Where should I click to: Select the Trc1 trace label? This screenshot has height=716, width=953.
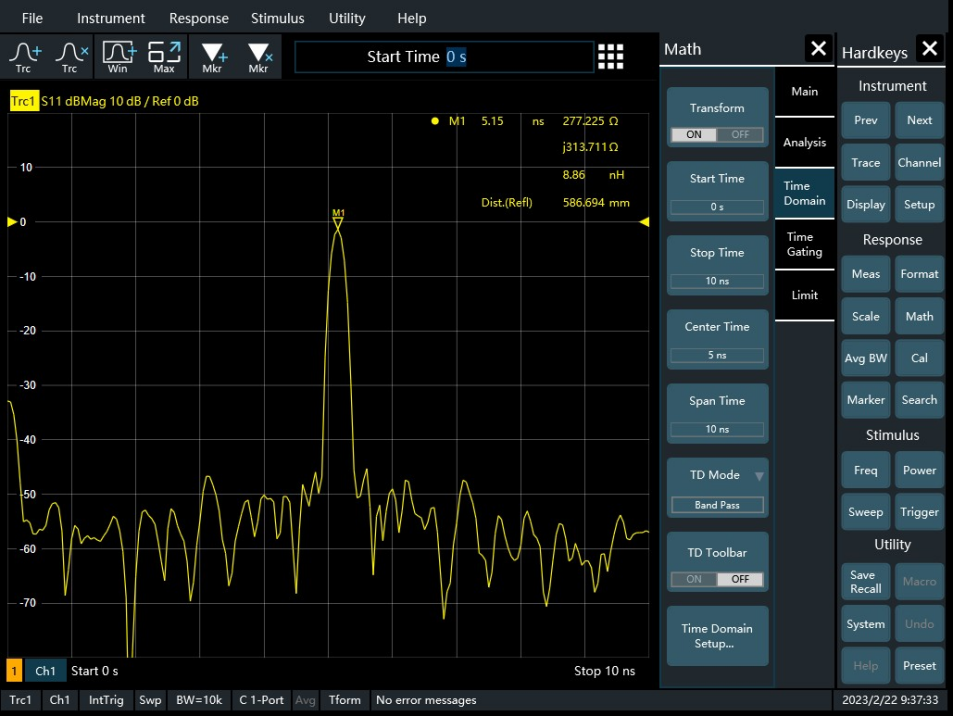(x=24, y=102)
